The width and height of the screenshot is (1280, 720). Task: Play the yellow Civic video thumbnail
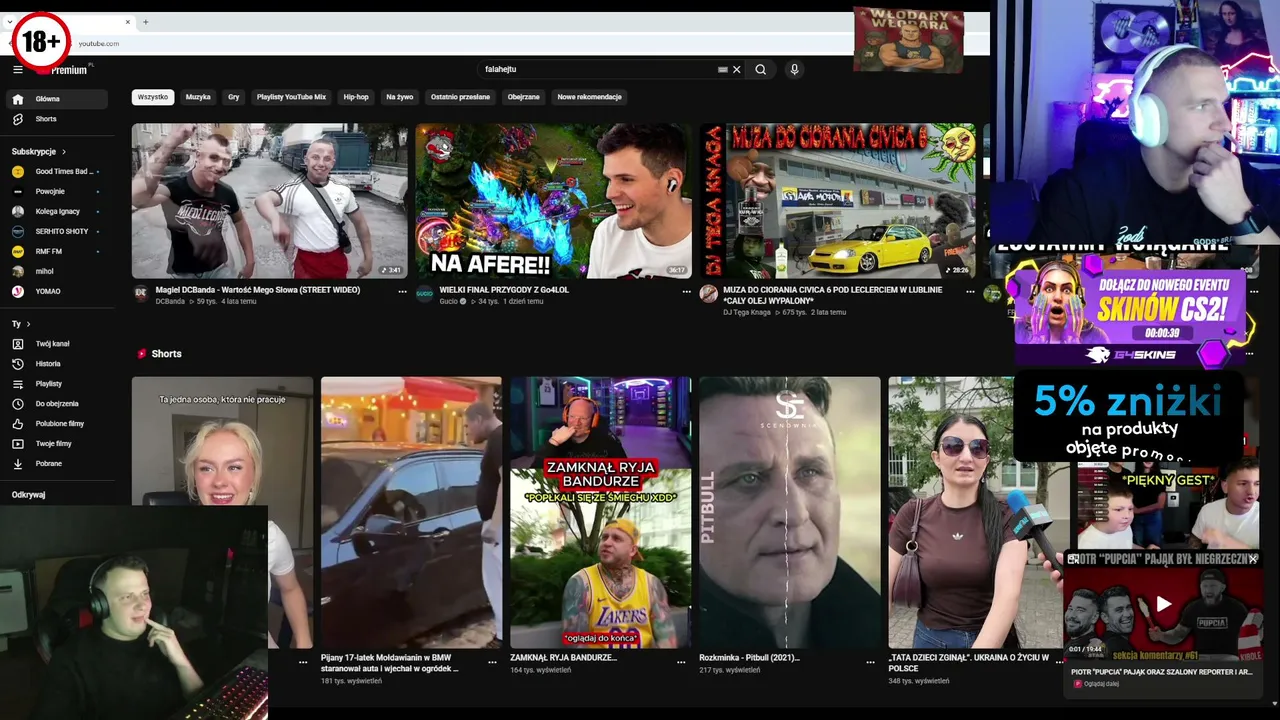click(837, 201)
